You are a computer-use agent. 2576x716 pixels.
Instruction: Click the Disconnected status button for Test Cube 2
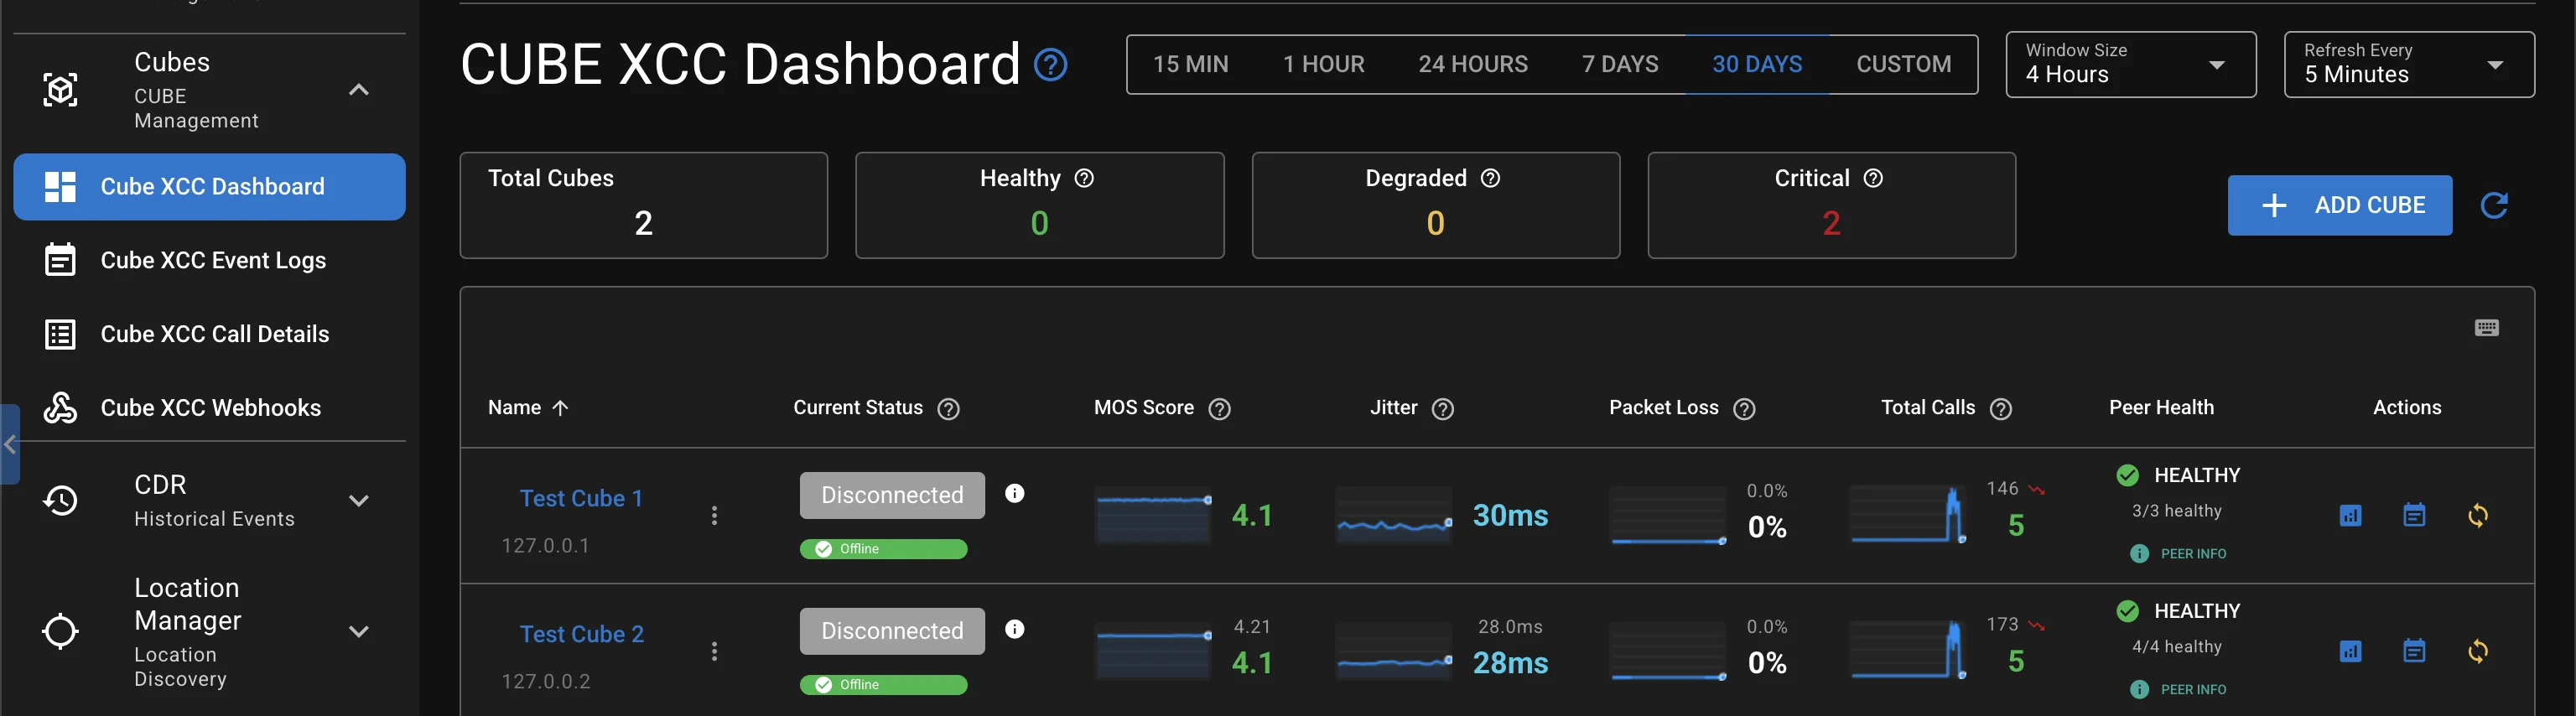[x=892, y=631]
